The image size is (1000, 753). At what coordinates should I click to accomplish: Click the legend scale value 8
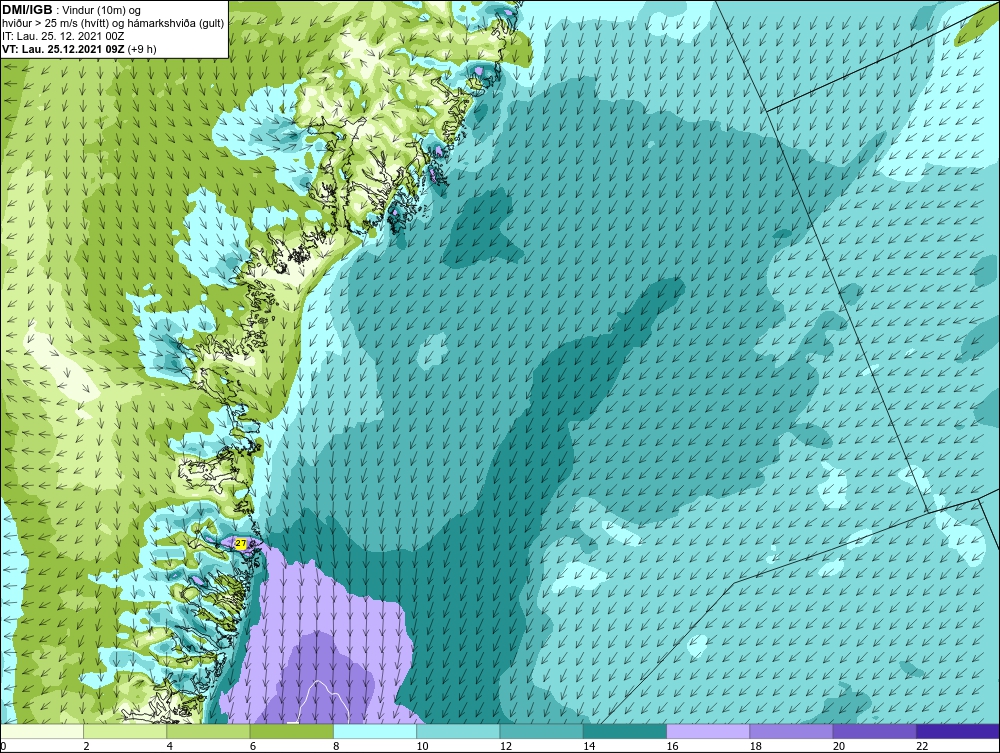336,747
